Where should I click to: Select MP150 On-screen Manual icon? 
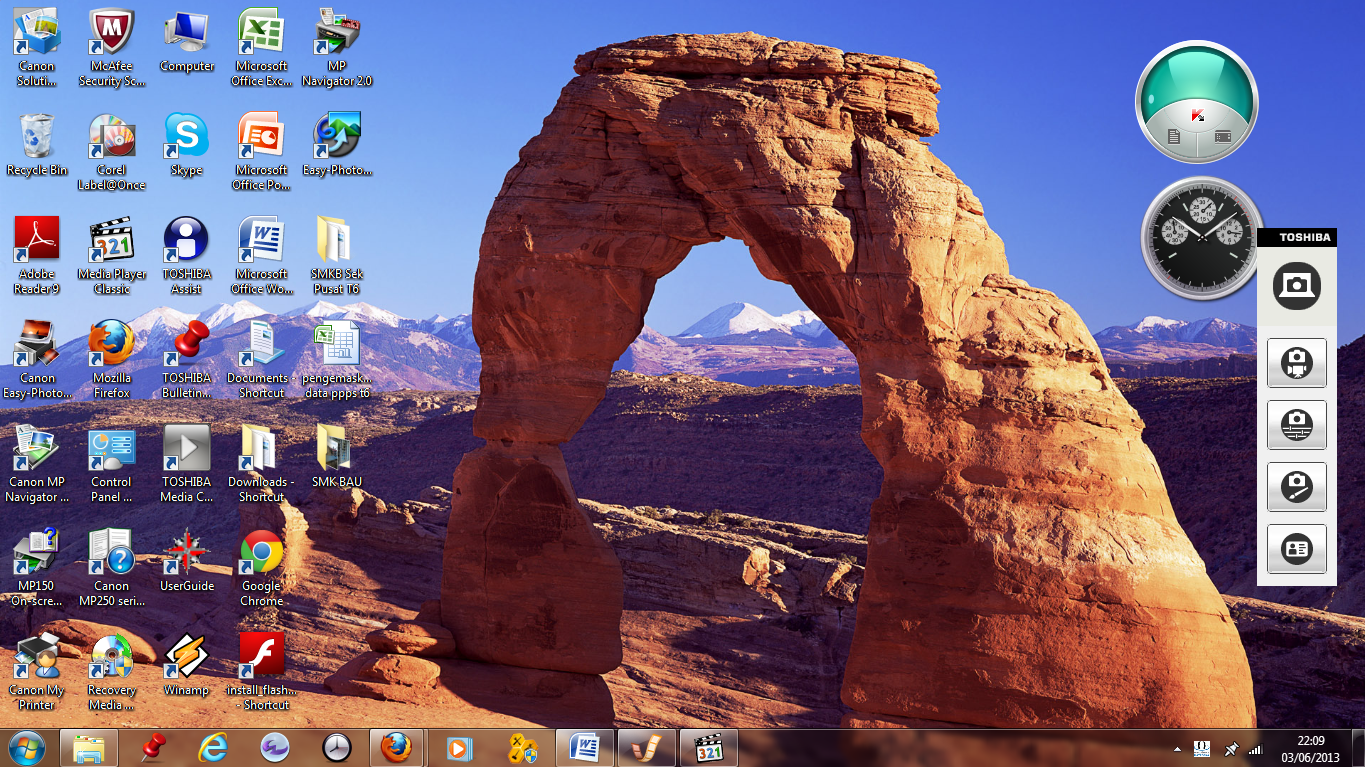37,567
